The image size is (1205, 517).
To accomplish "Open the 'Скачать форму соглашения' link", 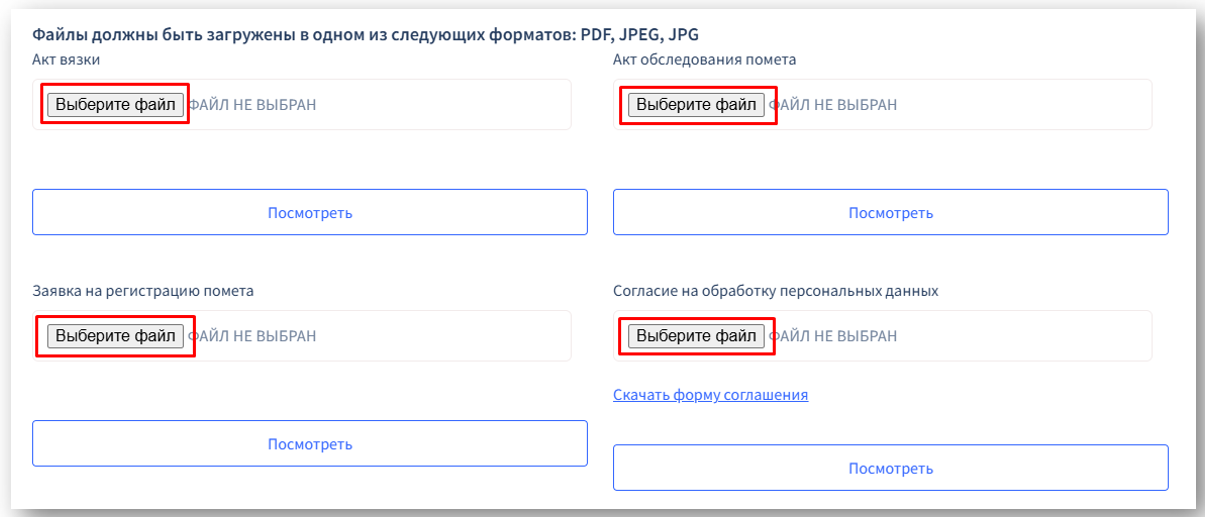I will tap(710, 395).
